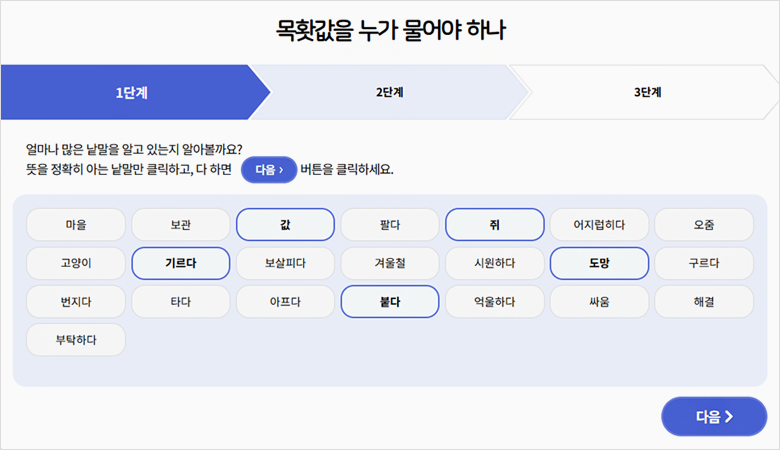Select the word 싸움
The height and width of the screenshot is (450, 780).
[599, 302]
